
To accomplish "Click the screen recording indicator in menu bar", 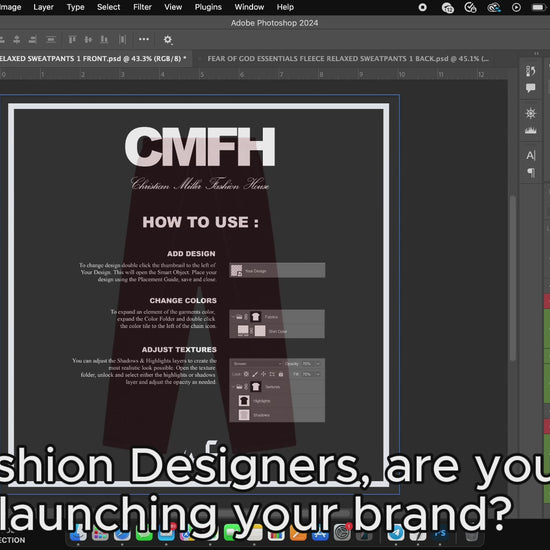I will (x=423, y=7).
